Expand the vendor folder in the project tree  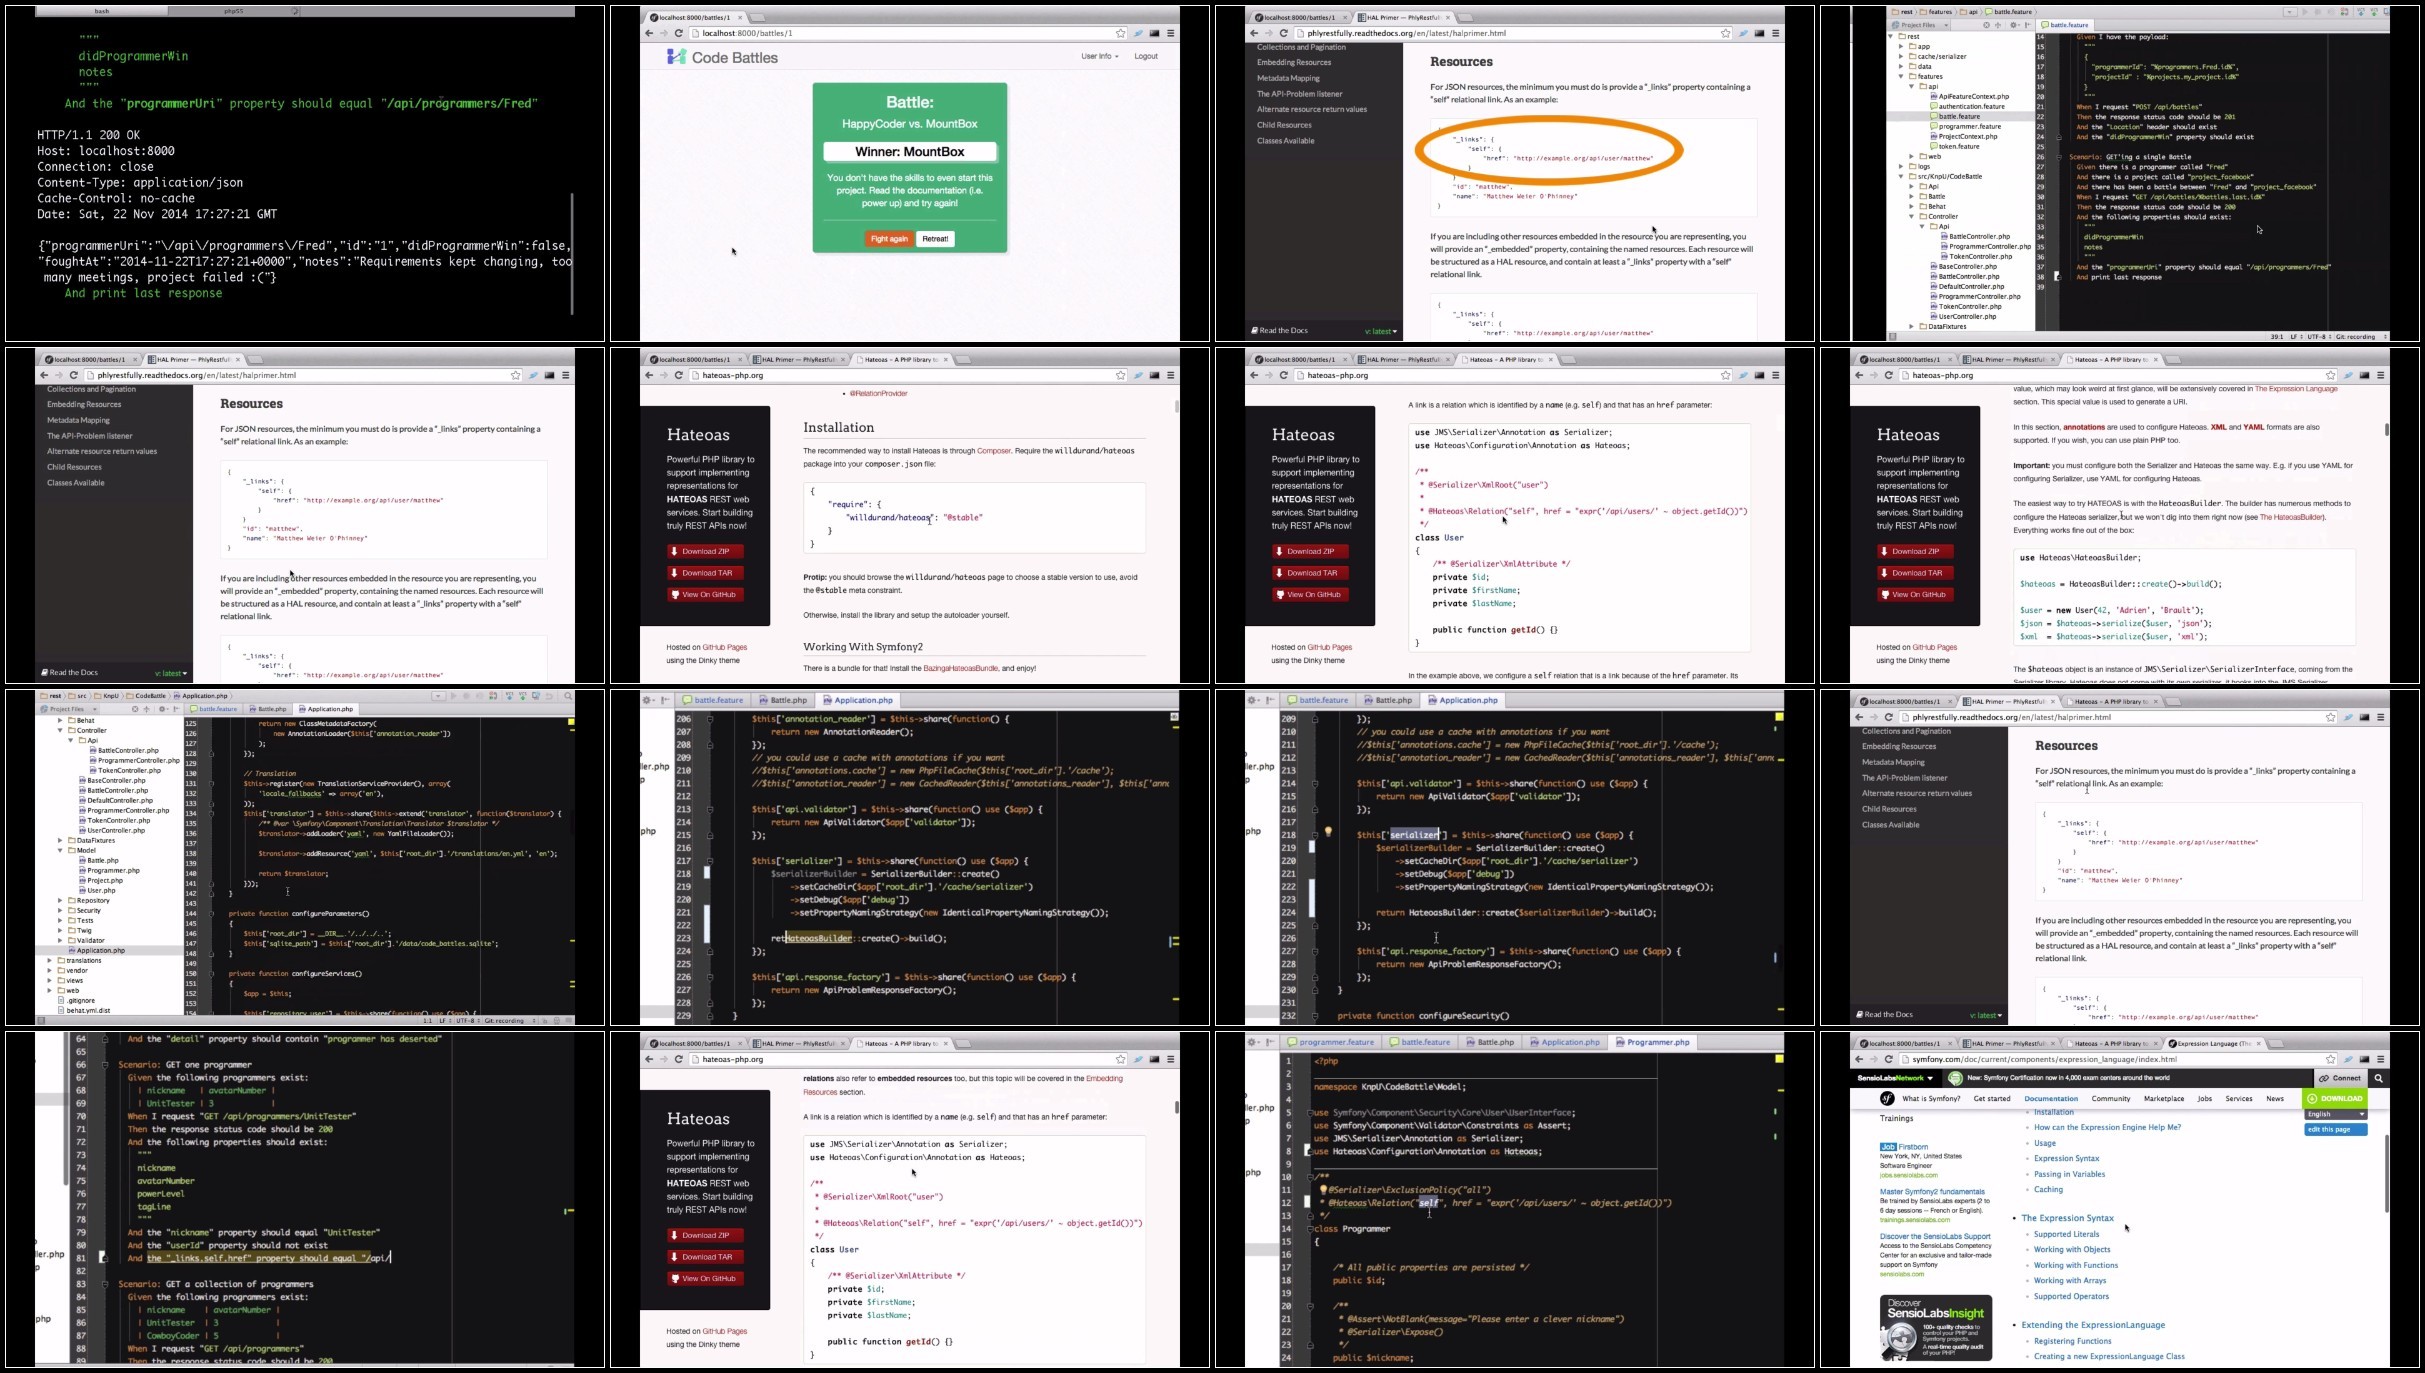point(50,970)
